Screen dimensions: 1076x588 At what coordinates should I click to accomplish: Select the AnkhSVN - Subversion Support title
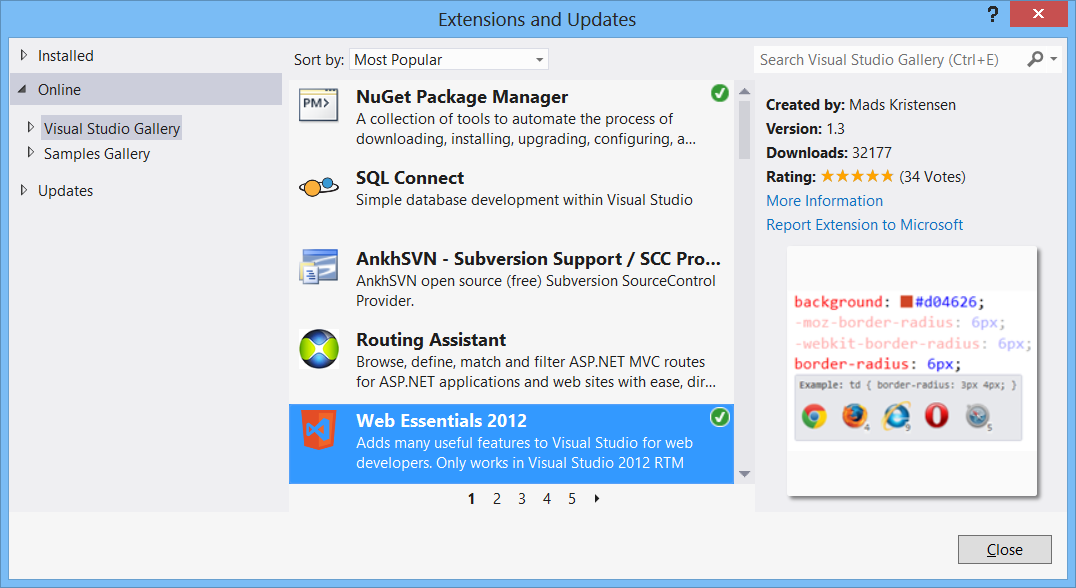[x=538, y=259]
